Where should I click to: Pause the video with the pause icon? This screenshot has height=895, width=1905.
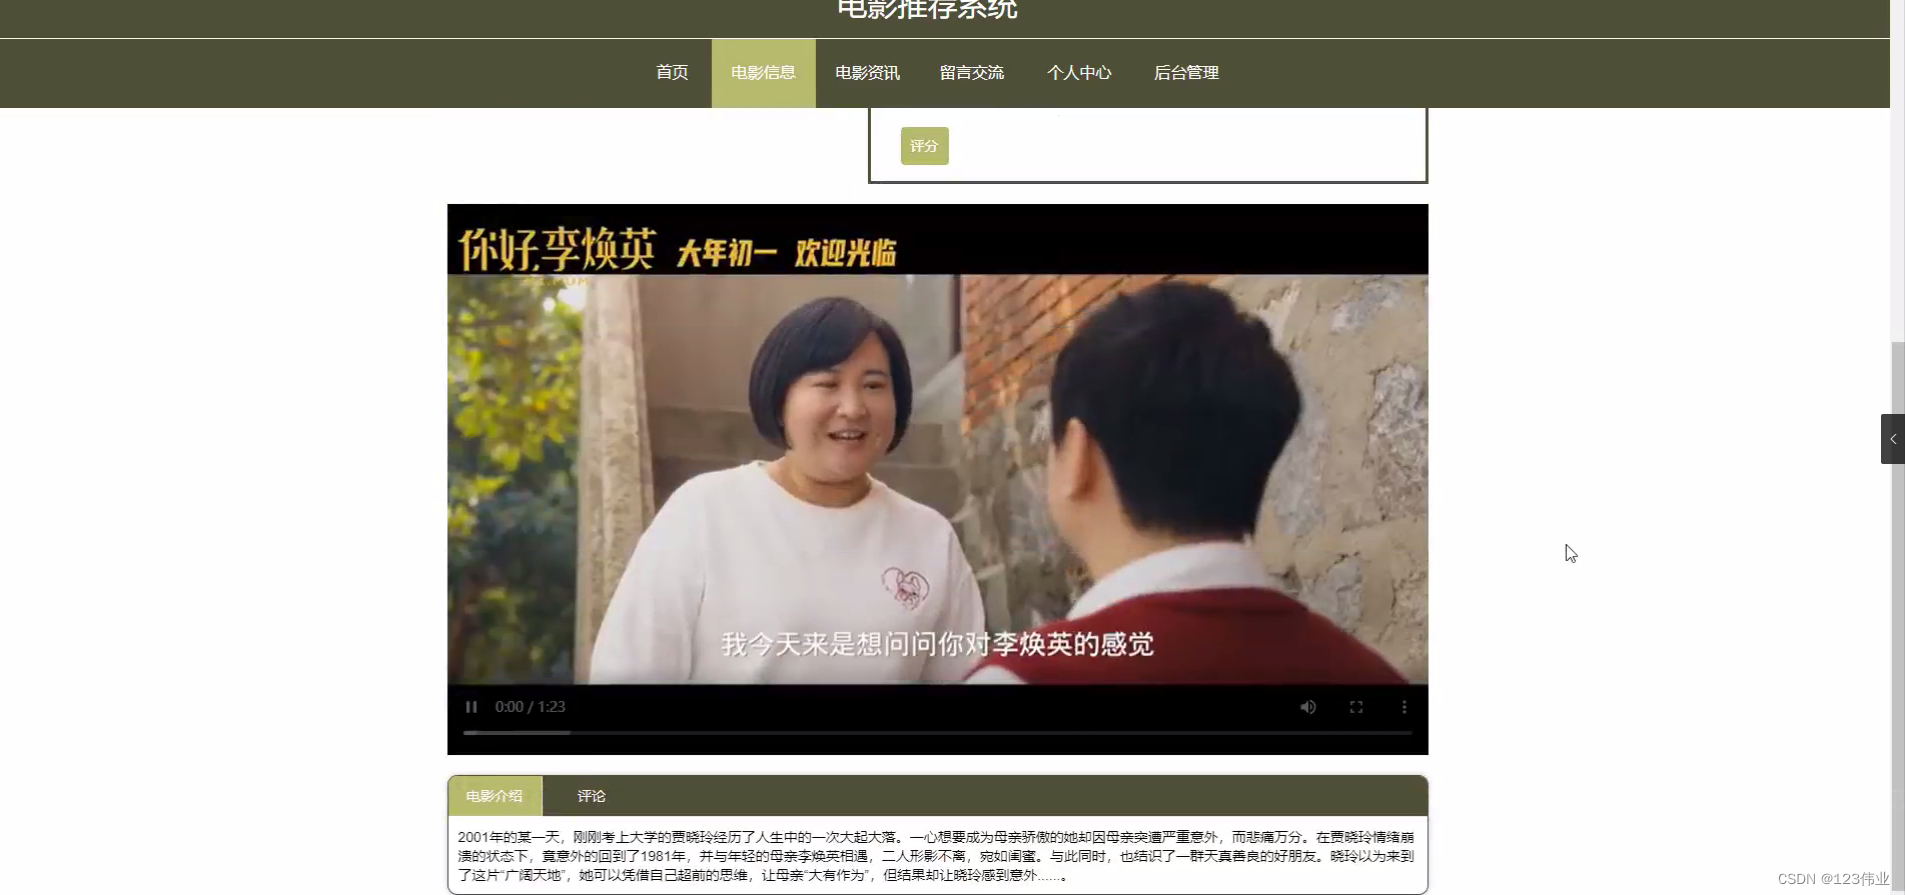[x=471, y=707]
